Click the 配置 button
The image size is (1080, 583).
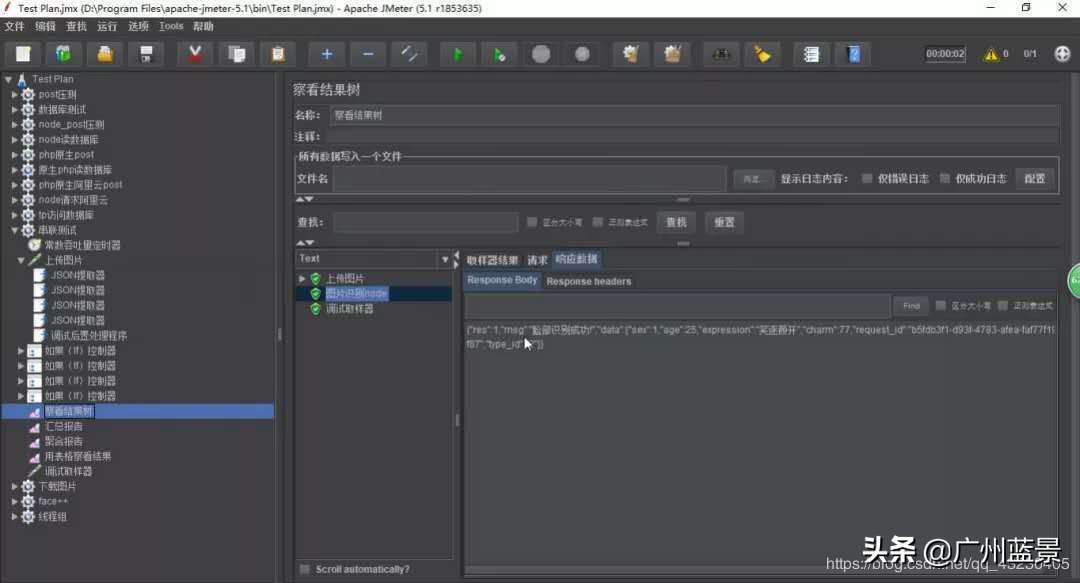[x=1035, y=179]
